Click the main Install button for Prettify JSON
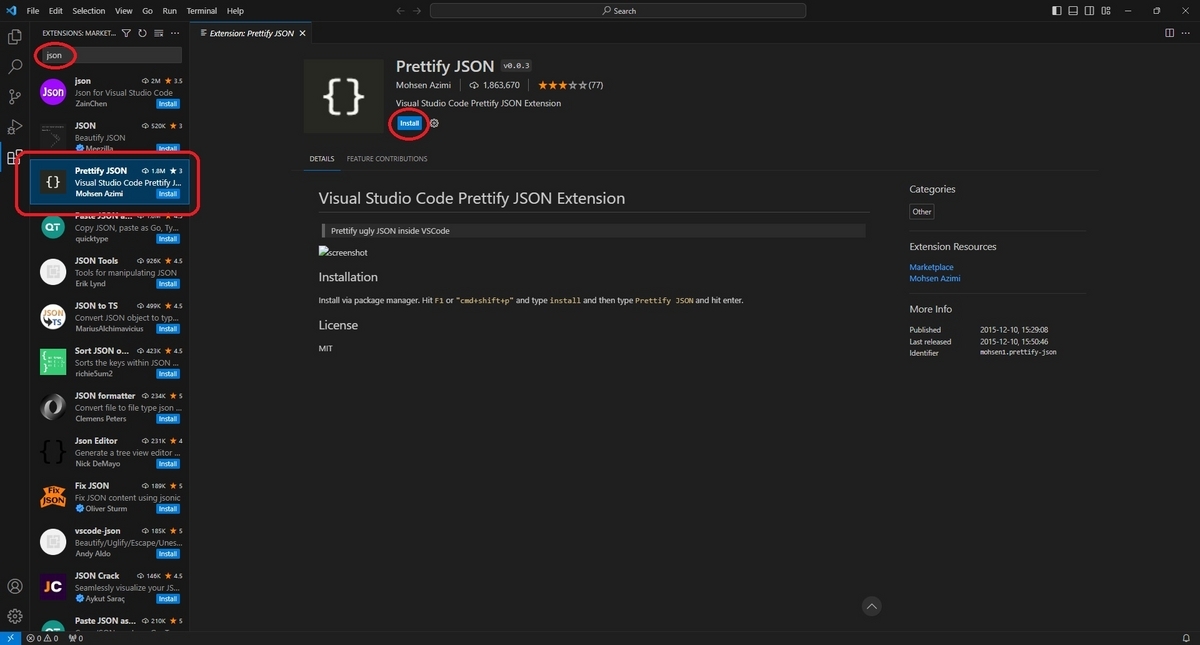 coord(409,123)
